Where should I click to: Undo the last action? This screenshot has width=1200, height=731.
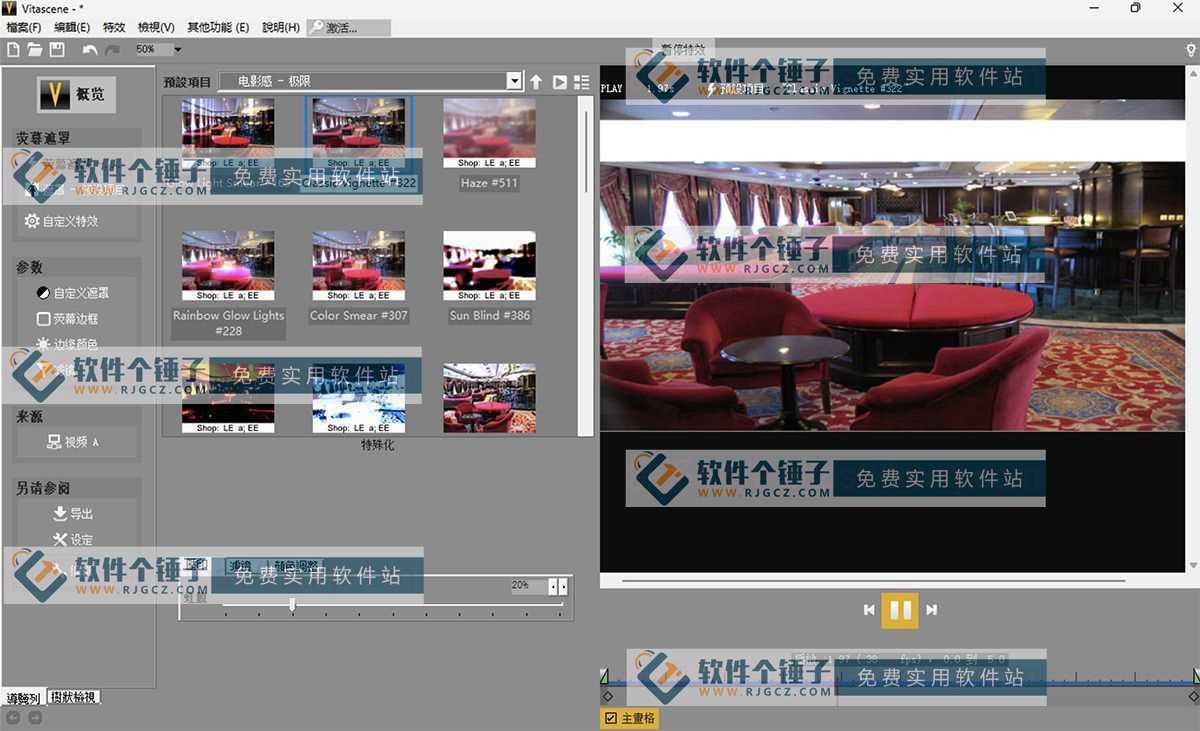91,50
